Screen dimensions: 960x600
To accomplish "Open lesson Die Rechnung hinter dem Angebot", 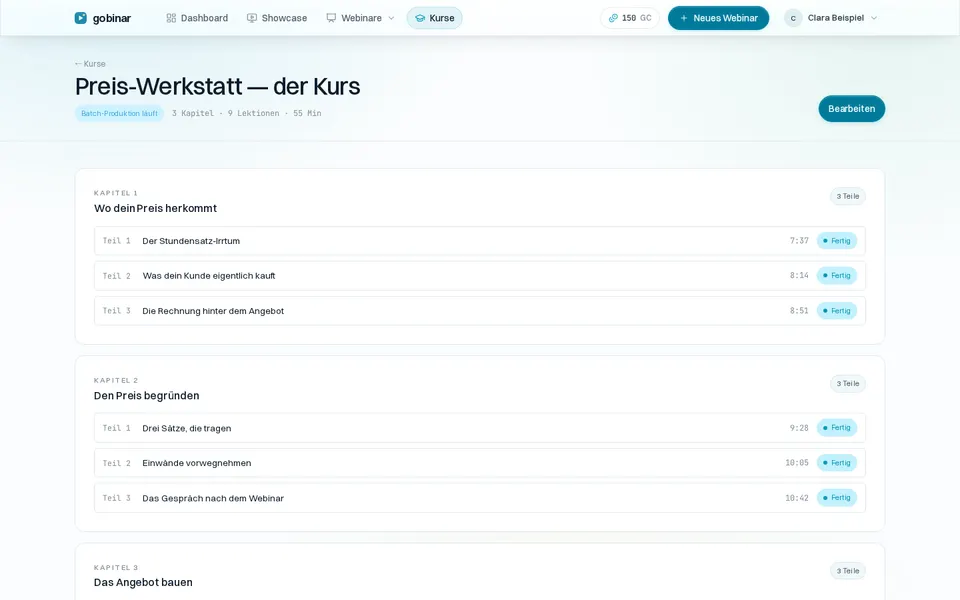I will coord(479,310).
